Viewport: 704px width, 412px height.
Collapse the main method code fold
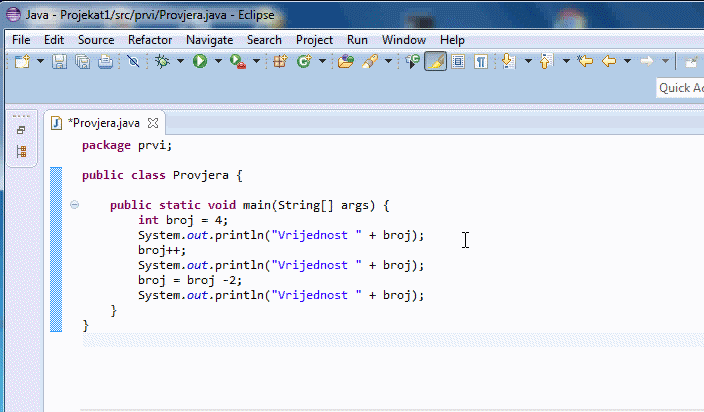(75, 205)
